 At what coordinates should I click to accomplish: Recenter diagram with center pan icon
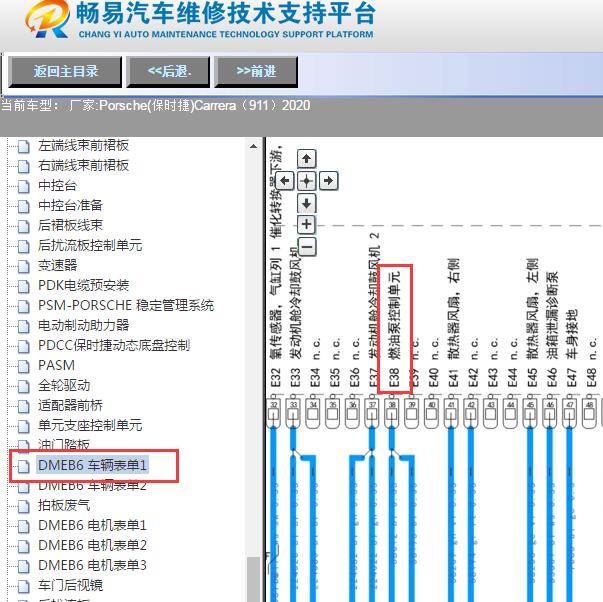point(306,180)
